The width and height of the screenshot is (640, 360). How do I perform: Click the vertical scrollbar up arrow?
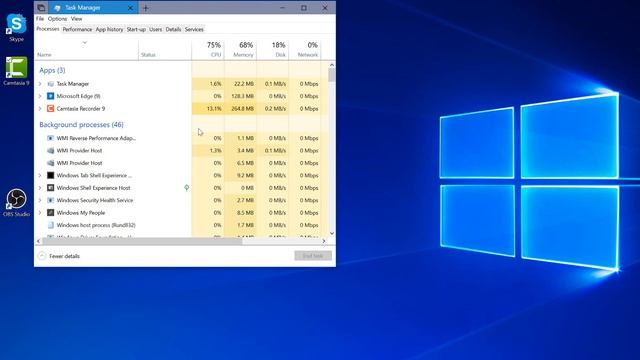click(332, 65)
